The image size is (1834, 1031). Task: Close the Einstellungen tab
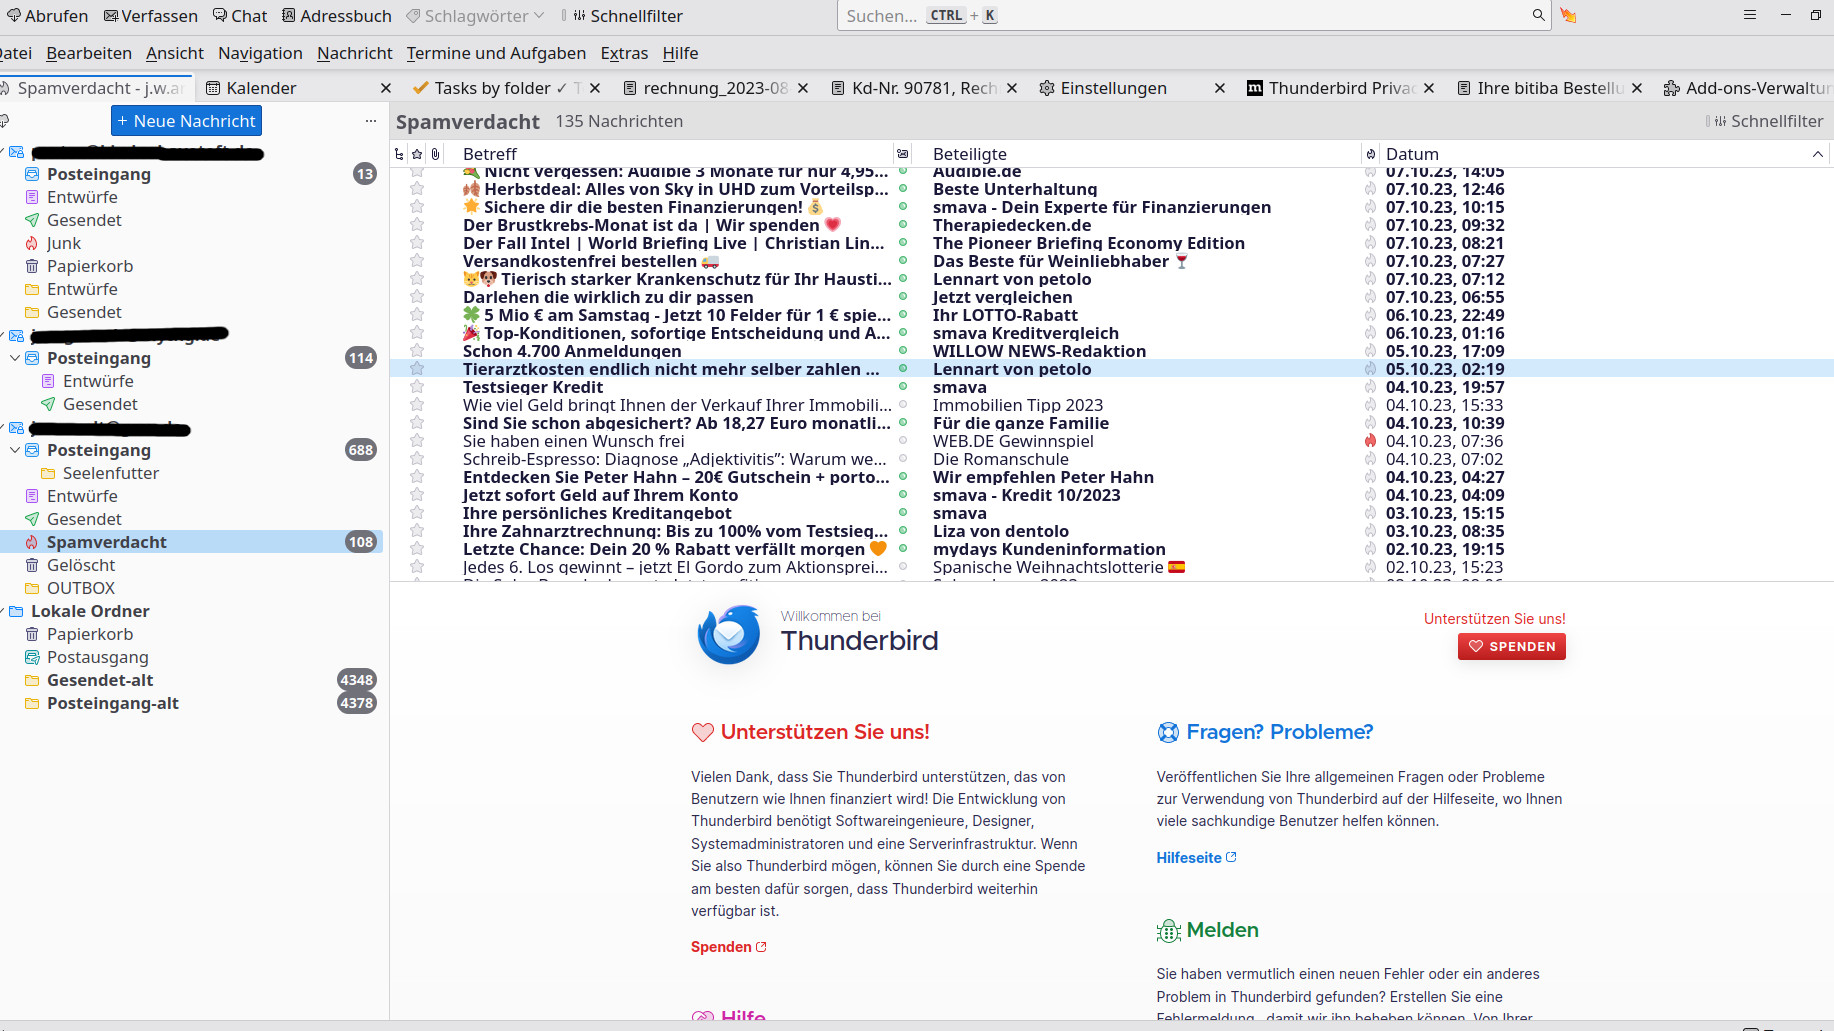pyautogui.click(x=1220, y=88)
